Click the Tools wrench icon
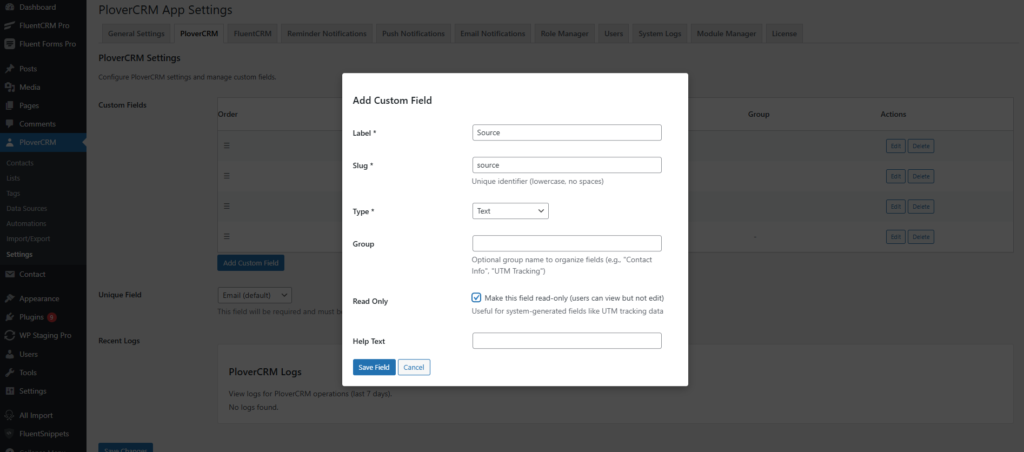The width and height of the screenshot is (1024, 452). pos(10,372)
